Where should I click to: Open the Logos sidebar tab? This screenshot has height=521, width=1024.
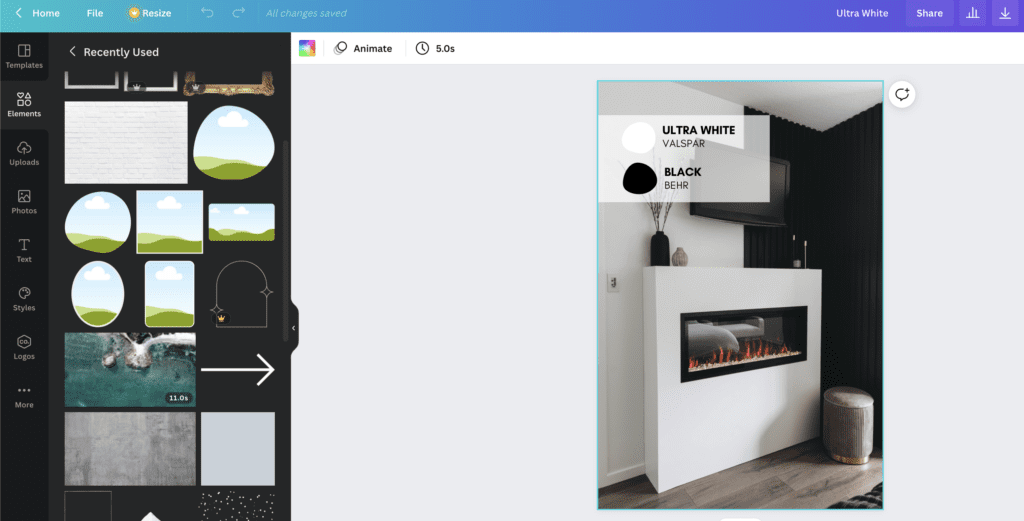tap(24, 347)
